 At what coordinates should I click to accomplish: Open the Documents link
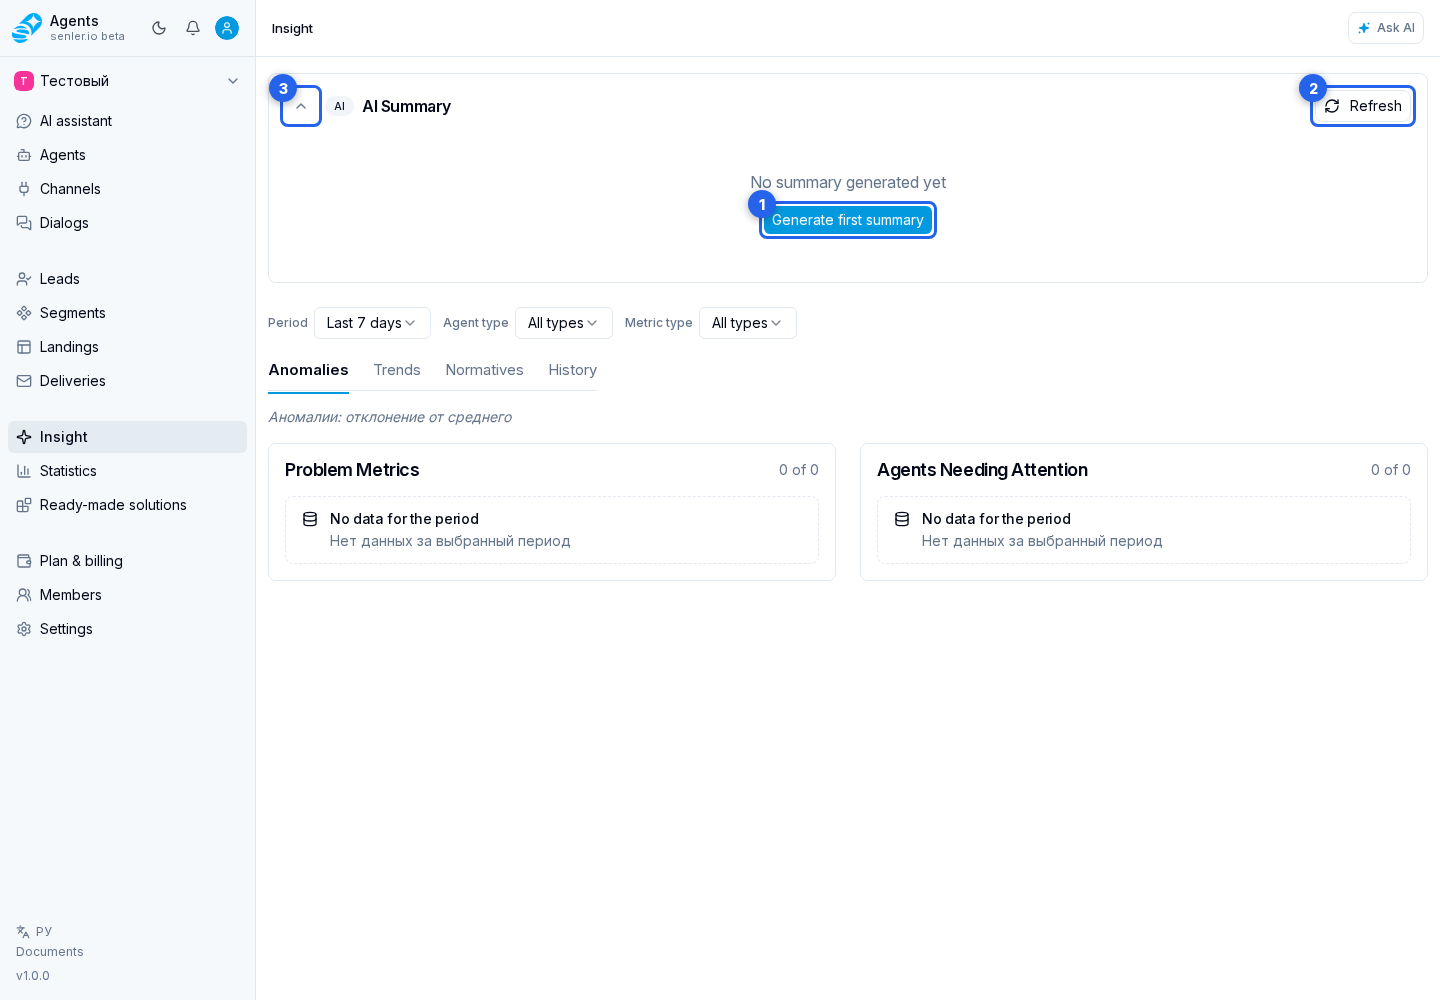point(50,952)
